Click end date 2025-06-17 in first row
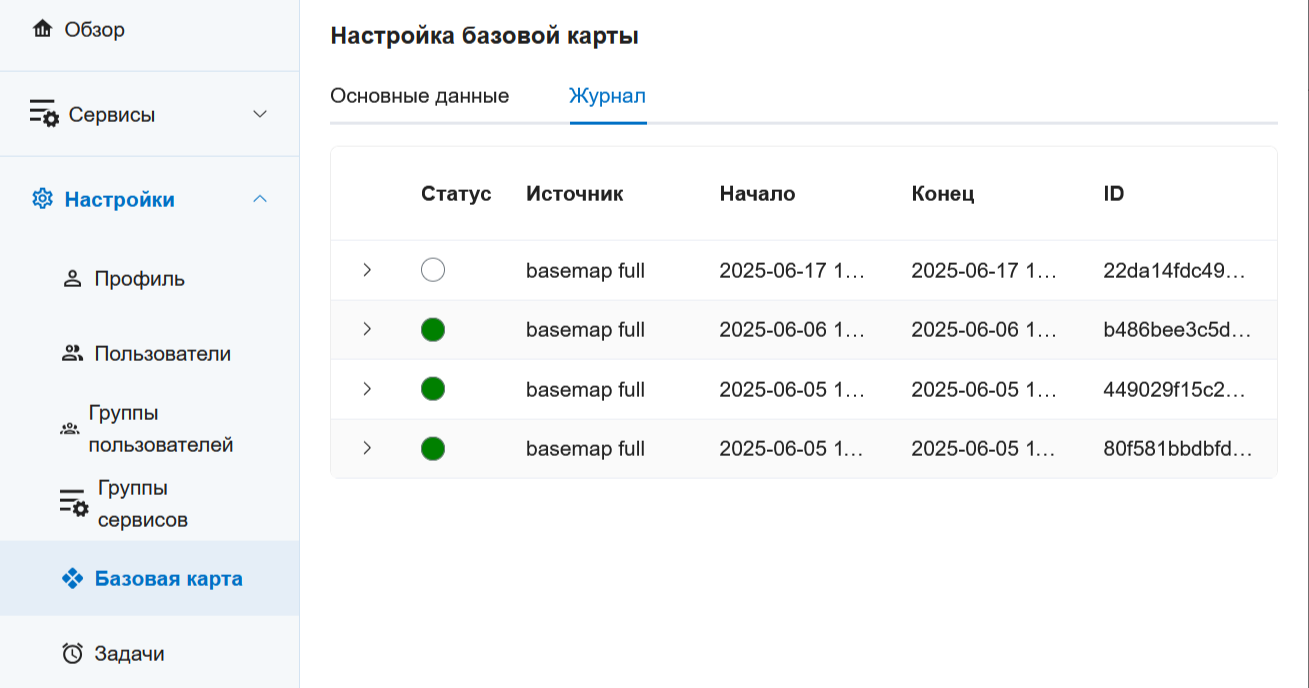The image size is (1309, 688). pos(984,270)
